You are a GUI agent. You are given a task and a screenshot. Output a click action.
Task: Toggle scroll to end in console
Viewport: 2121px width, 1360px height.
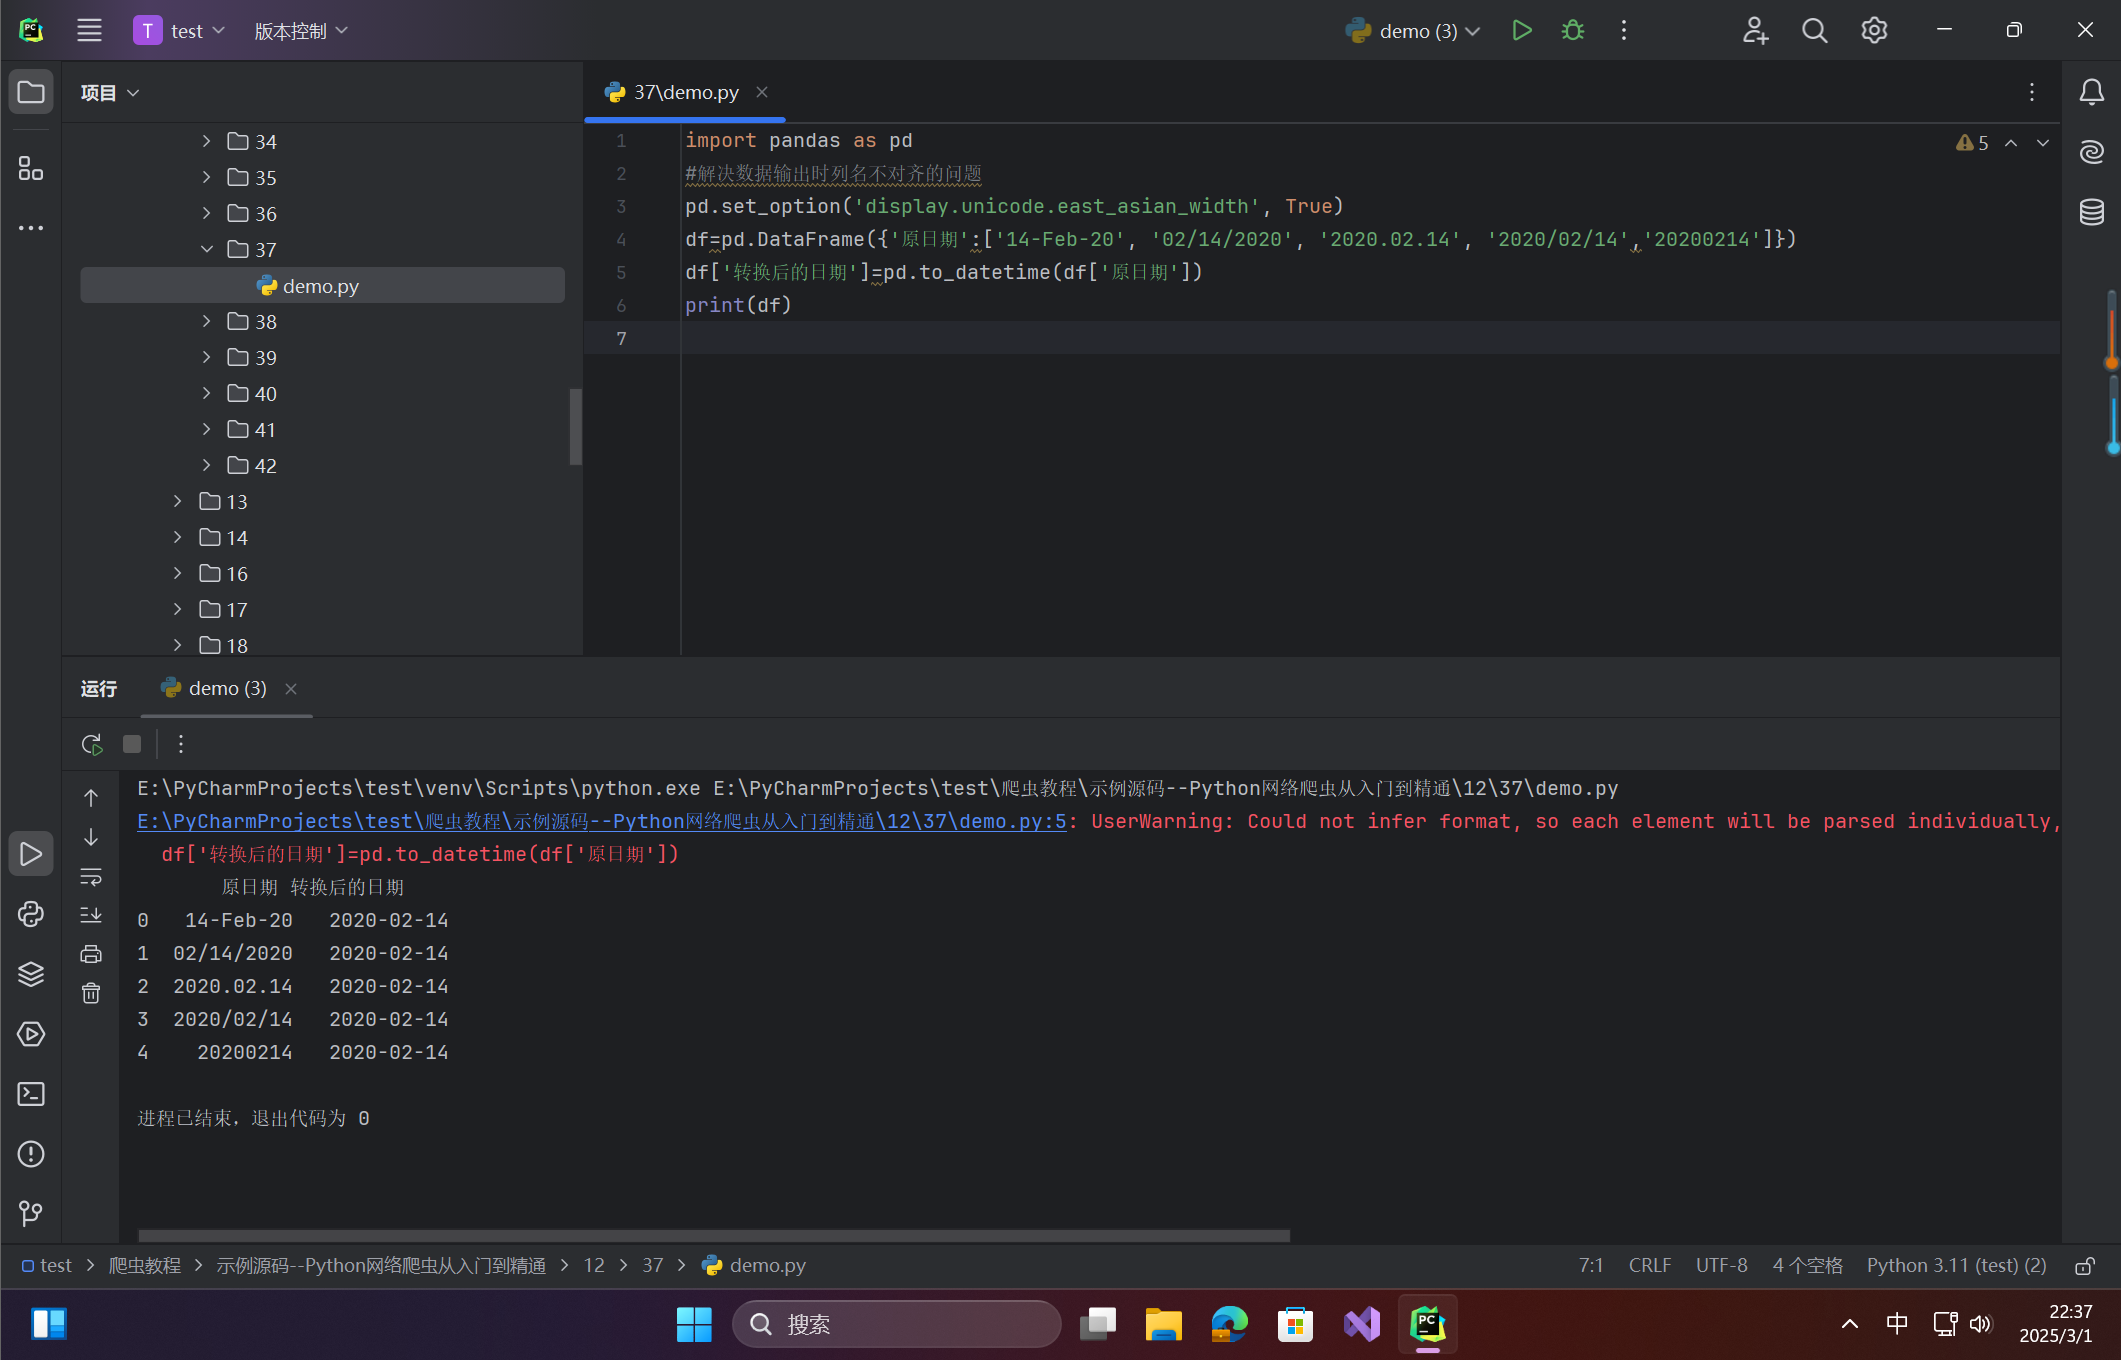pos(91,915)
